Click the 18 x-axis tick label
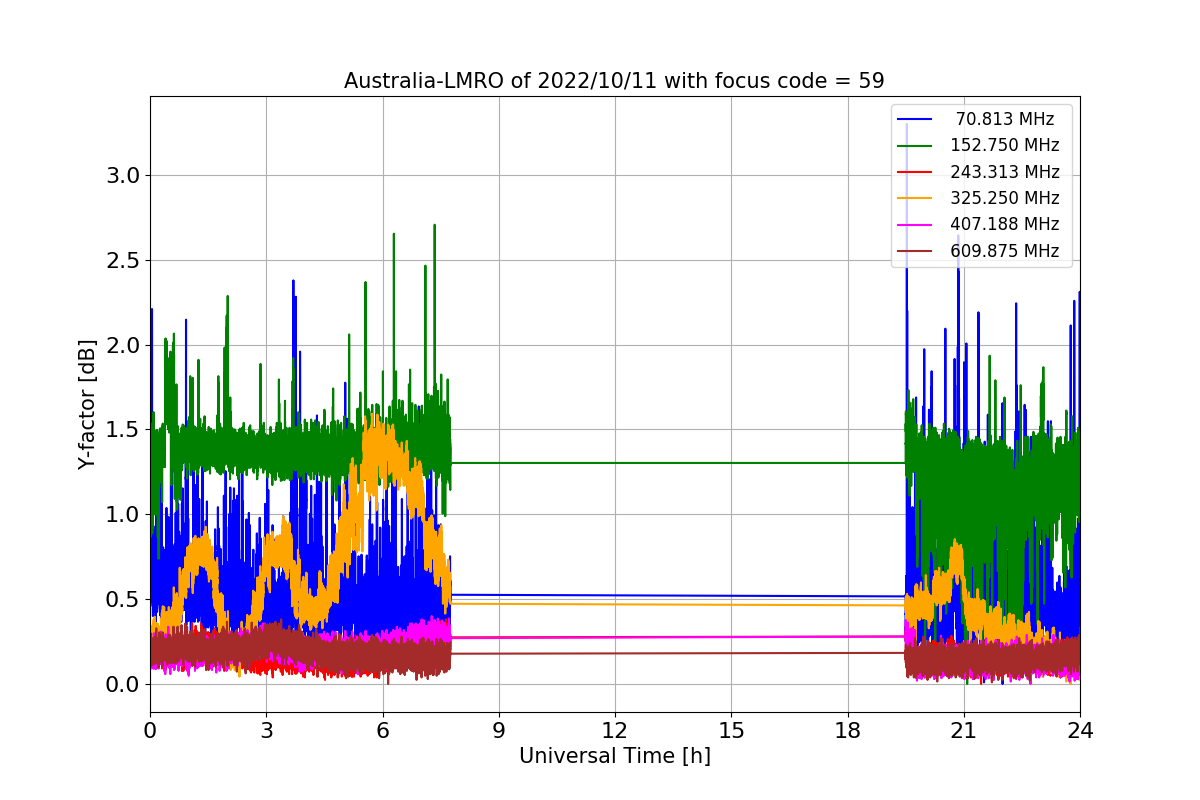 847,731
